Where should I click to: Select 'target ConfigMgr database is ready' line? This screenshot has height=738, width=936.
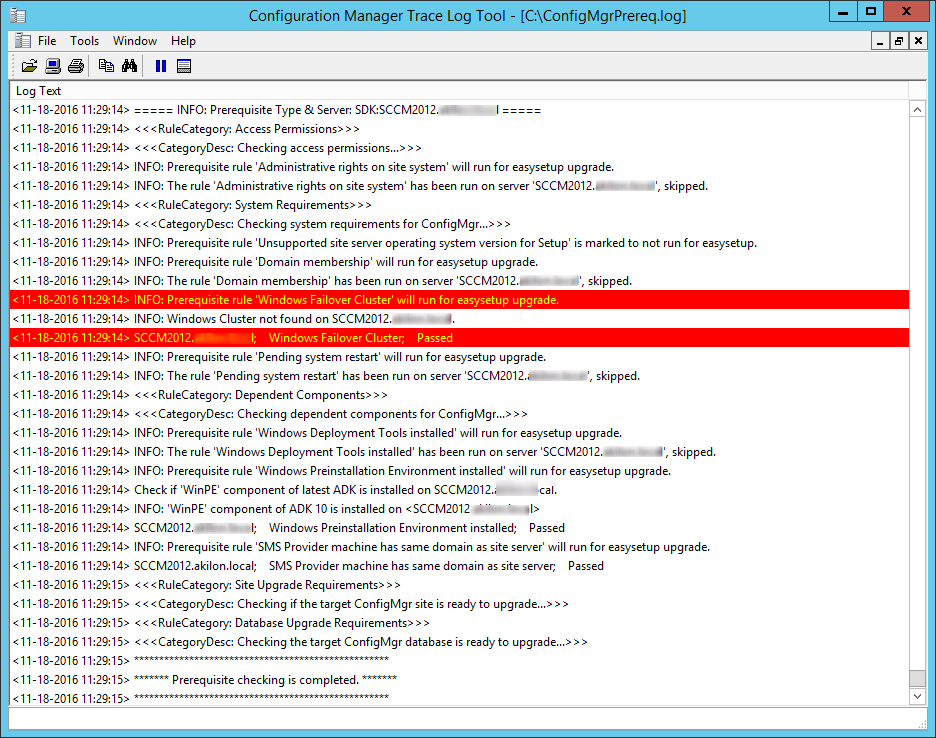click(x=459, y=642)
